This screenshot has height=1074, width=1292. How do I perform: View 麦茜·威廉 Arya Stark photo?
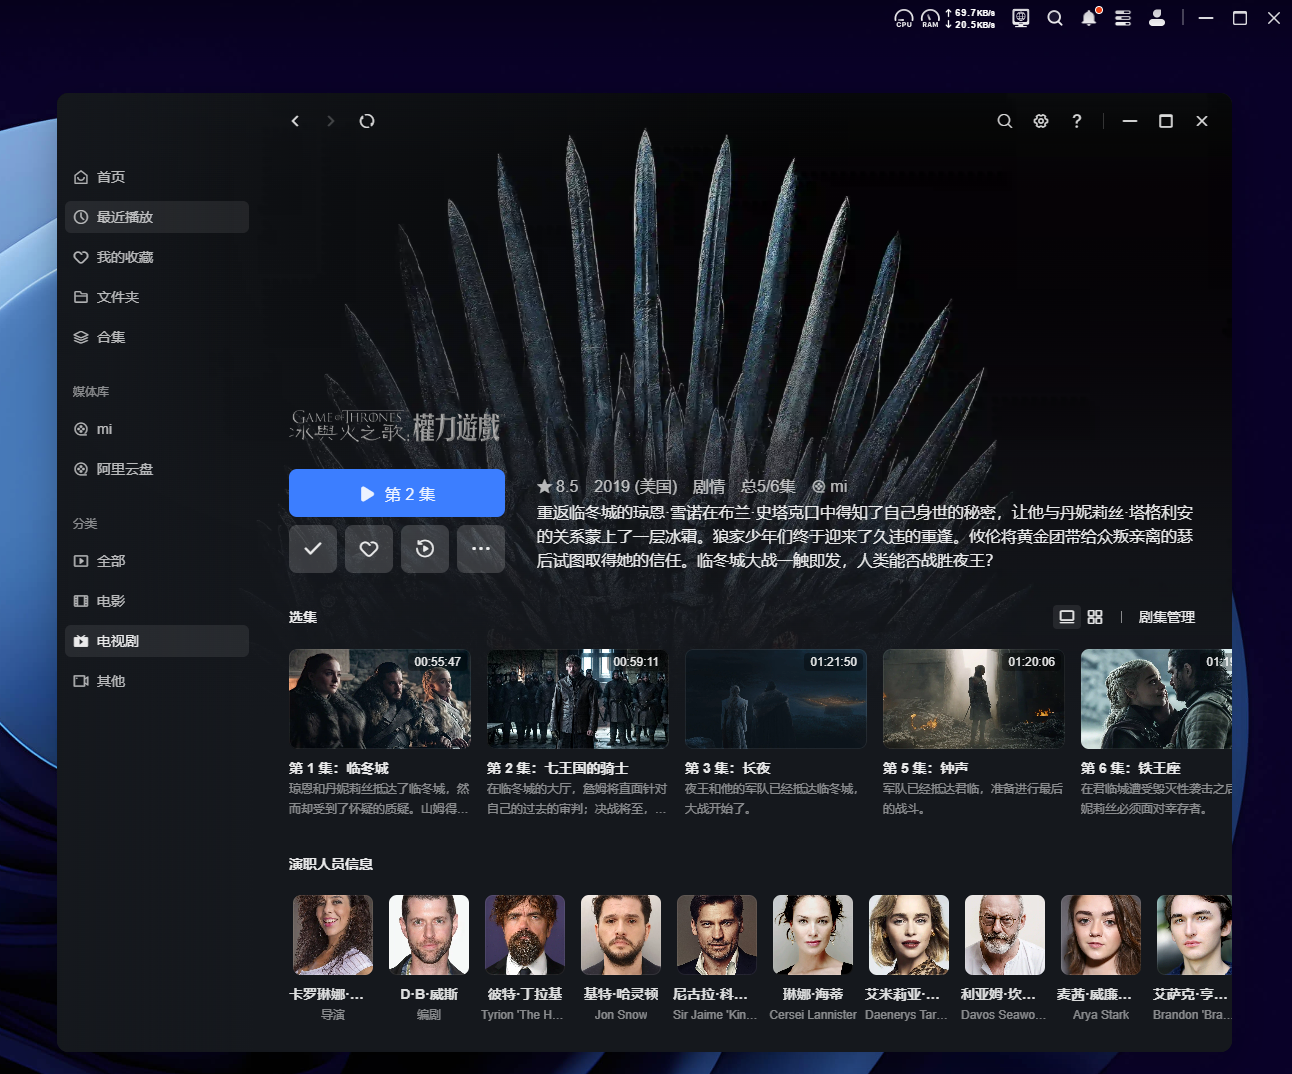point(1101,935)
